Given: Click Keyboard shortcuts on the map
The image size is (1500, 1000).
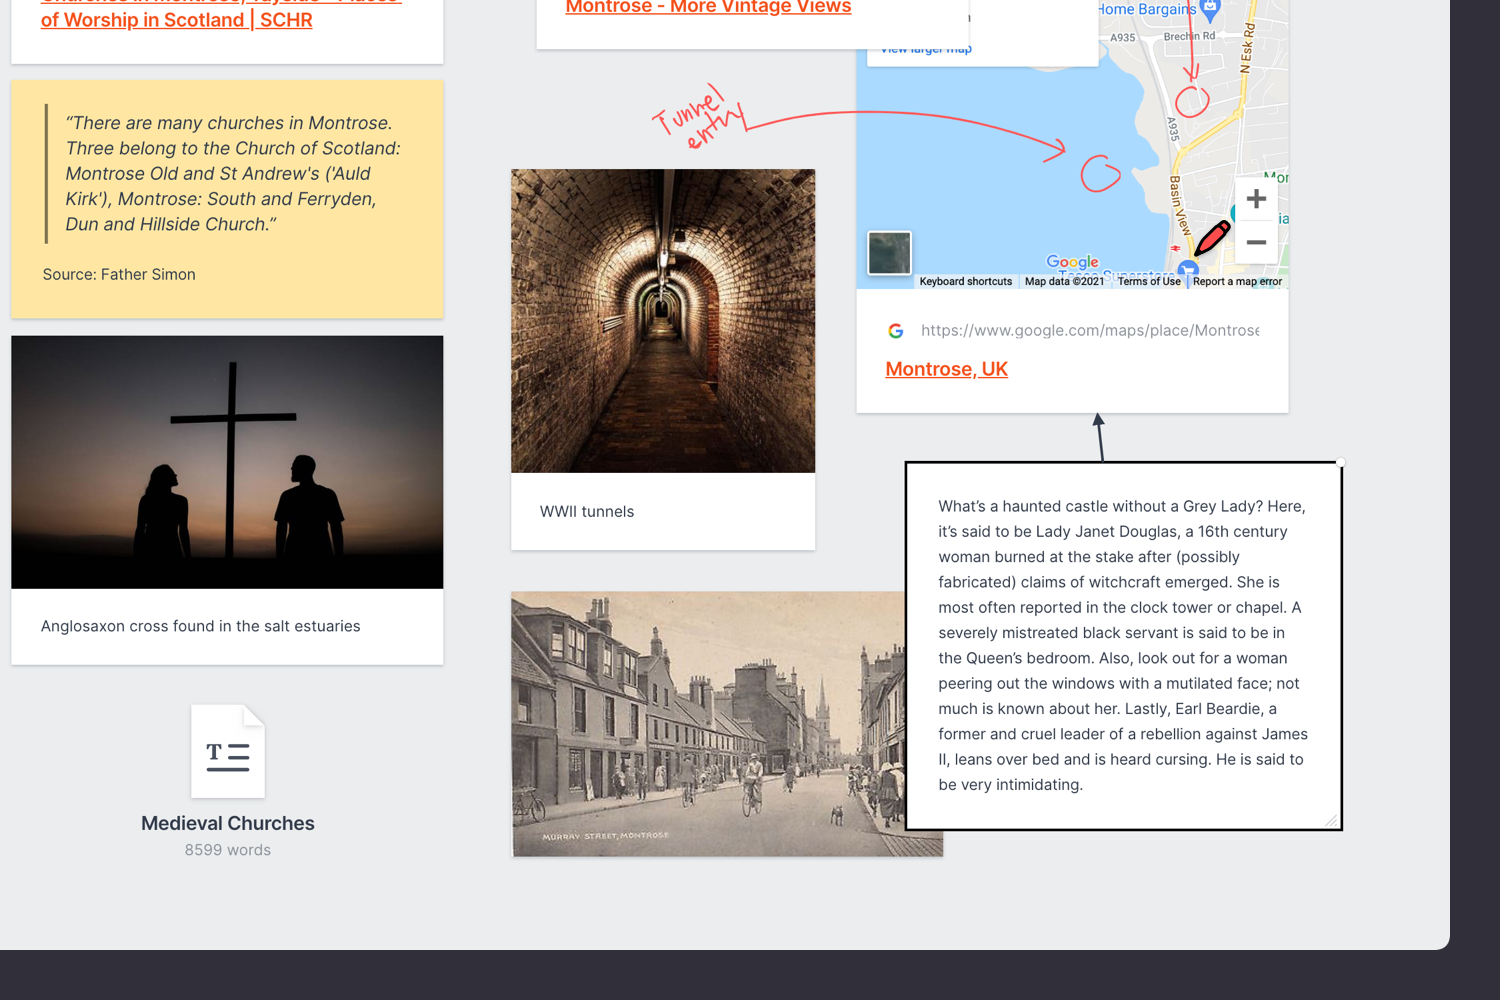Looking at the screenshot, I should (x=965, y=282).
